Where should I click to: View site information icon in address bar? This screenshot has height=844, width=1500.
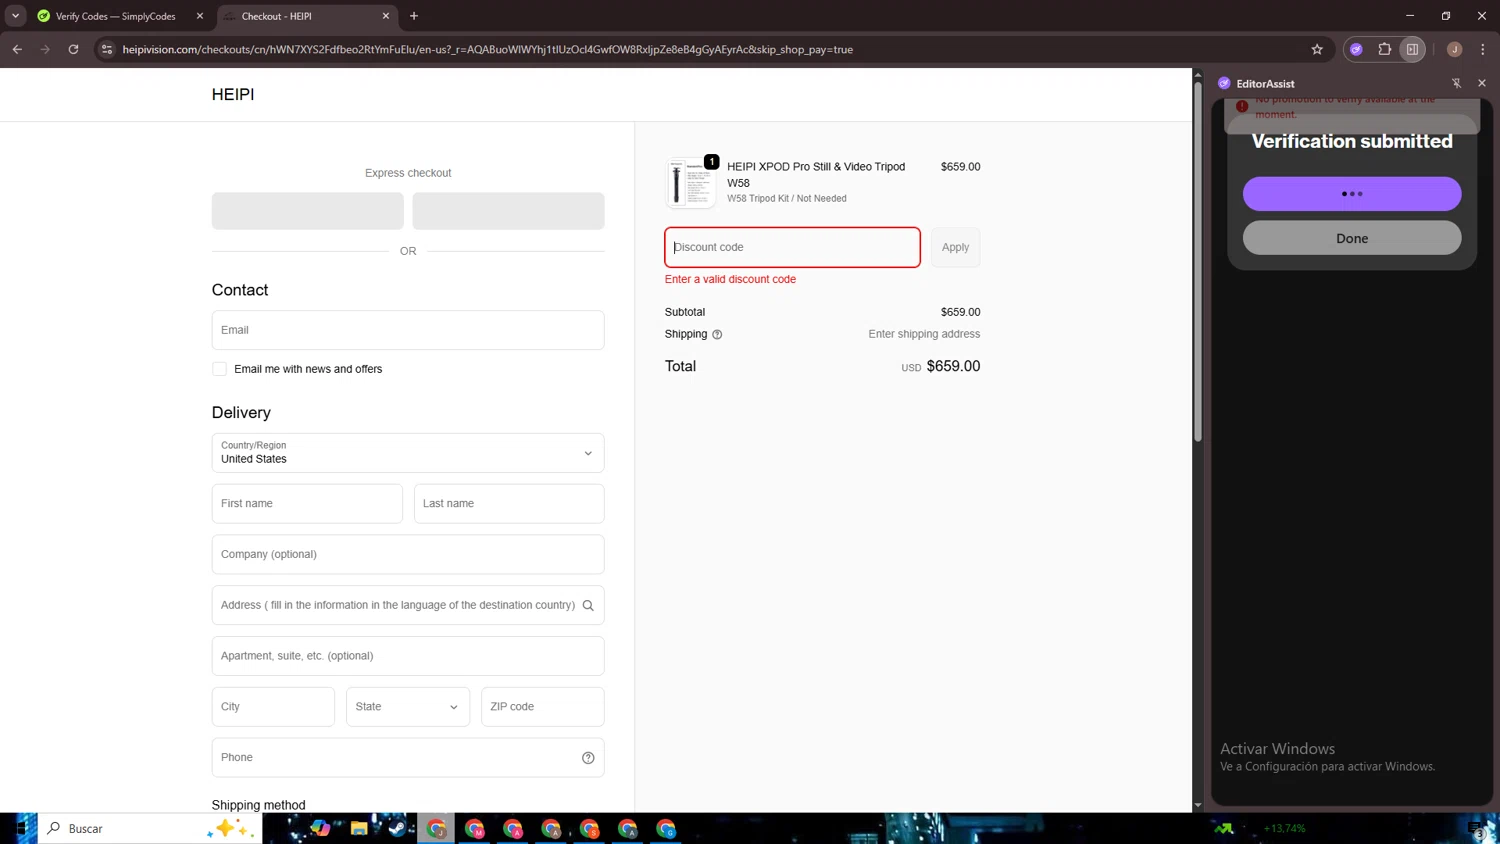107,49
